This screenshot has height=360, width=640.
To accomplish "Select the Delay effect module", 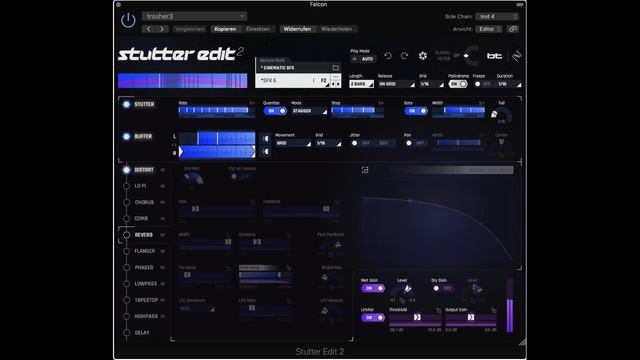I will 142,333.
